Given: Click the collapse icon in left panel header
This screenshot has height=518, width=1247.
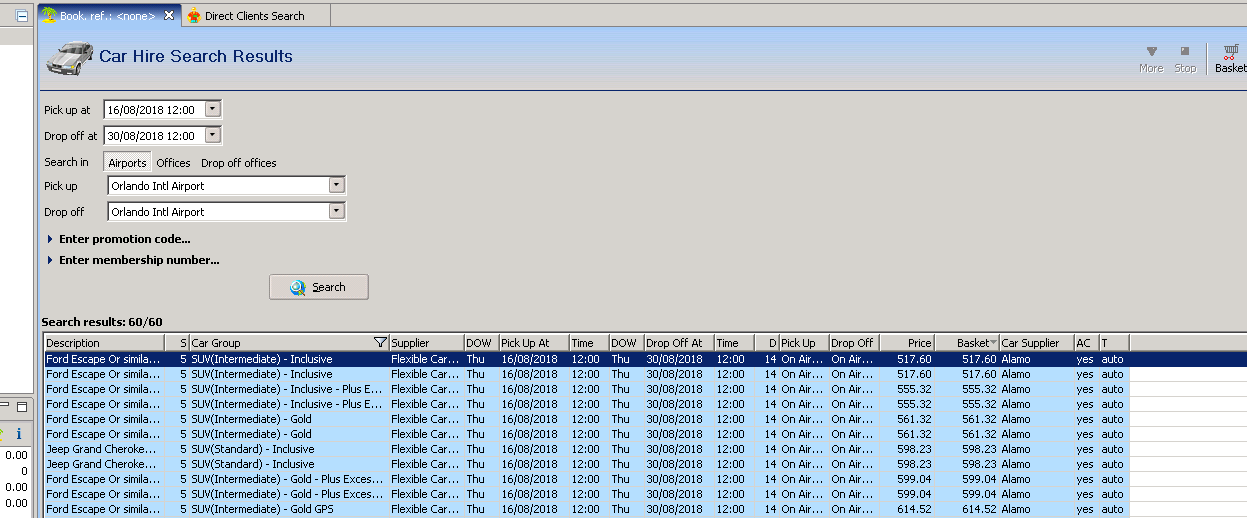Looking at the screenshot, I should click(21, 16).
